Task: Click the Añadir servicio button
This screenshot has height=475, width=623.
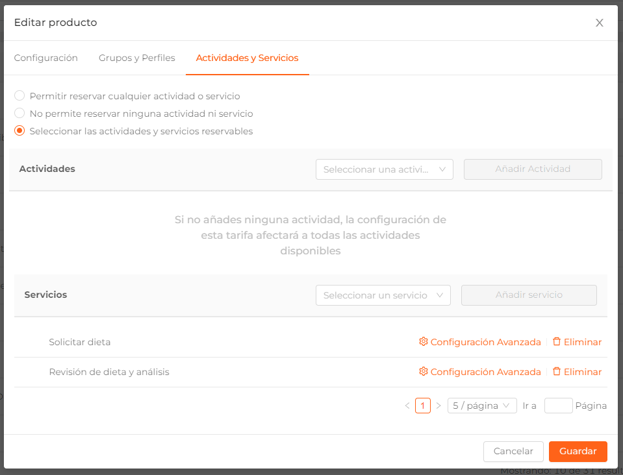Action: click(529, 295)
